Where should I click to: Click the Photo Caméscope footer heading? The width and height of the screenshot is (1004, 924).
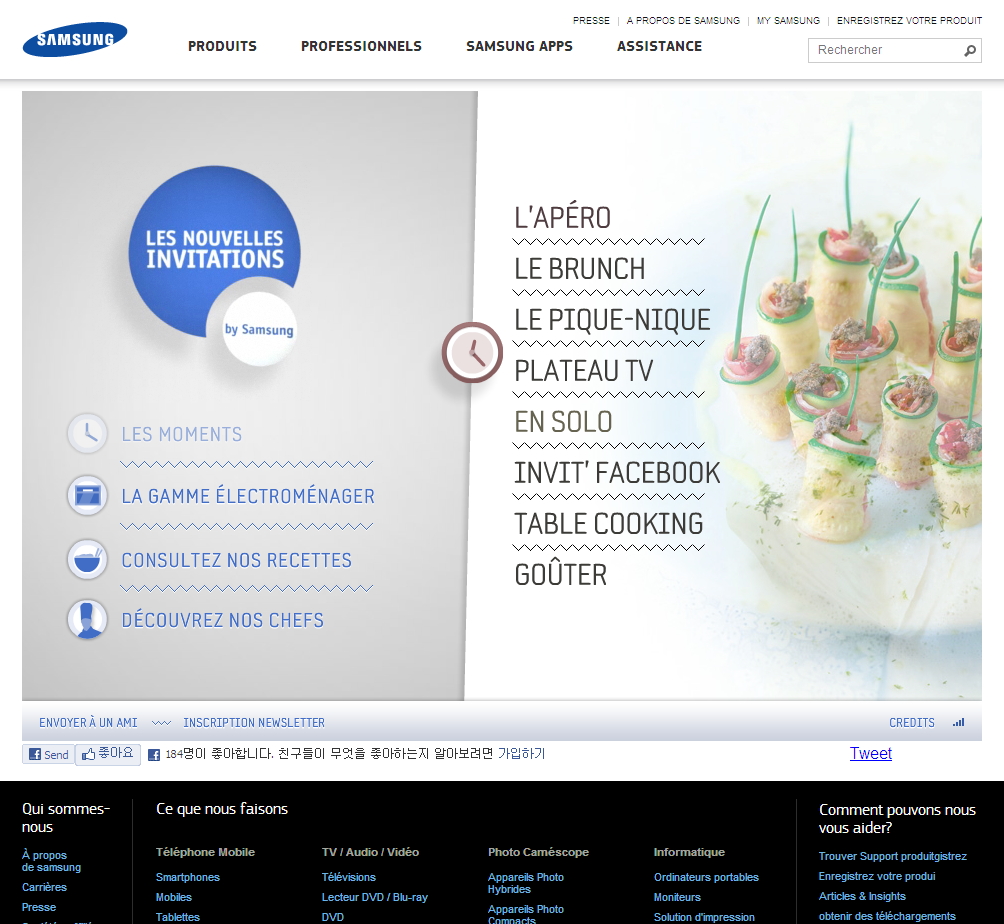[x=538, y=852]
